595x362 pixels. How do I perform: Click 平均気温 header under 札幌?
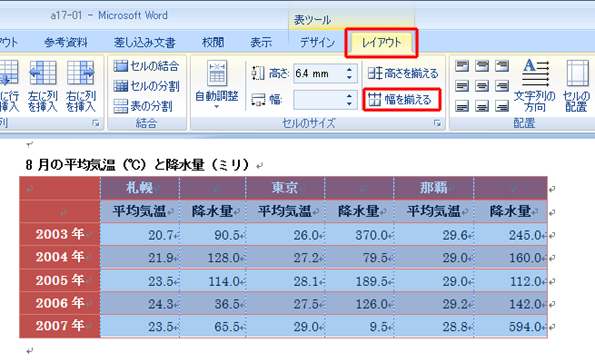pos(140,211)
